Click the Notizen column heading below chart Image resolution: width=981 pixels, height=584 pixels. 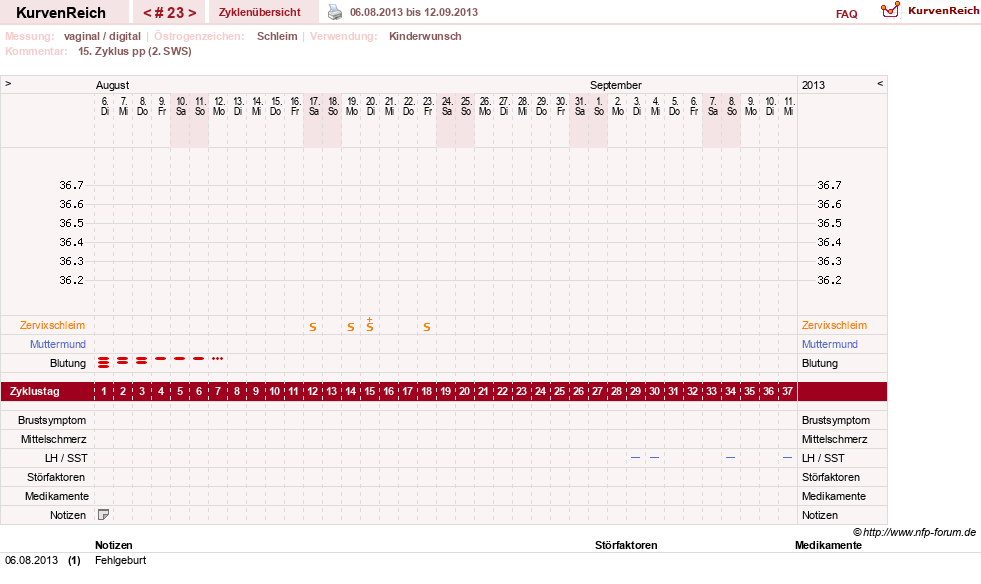click(x=114, y=545)
